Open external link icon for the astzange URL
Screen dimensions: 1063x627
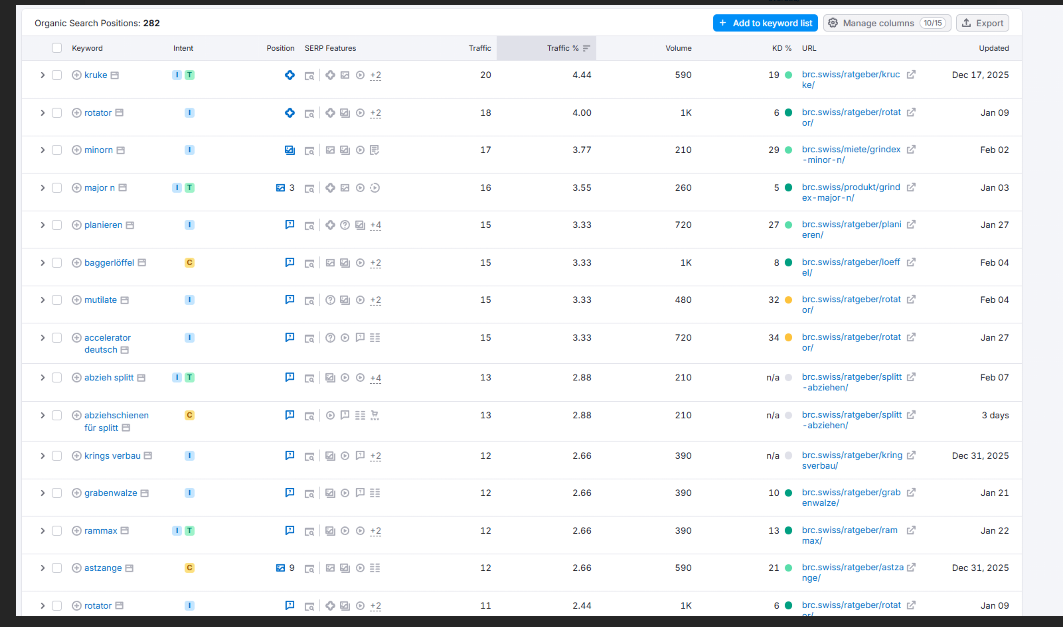point(911,568)
